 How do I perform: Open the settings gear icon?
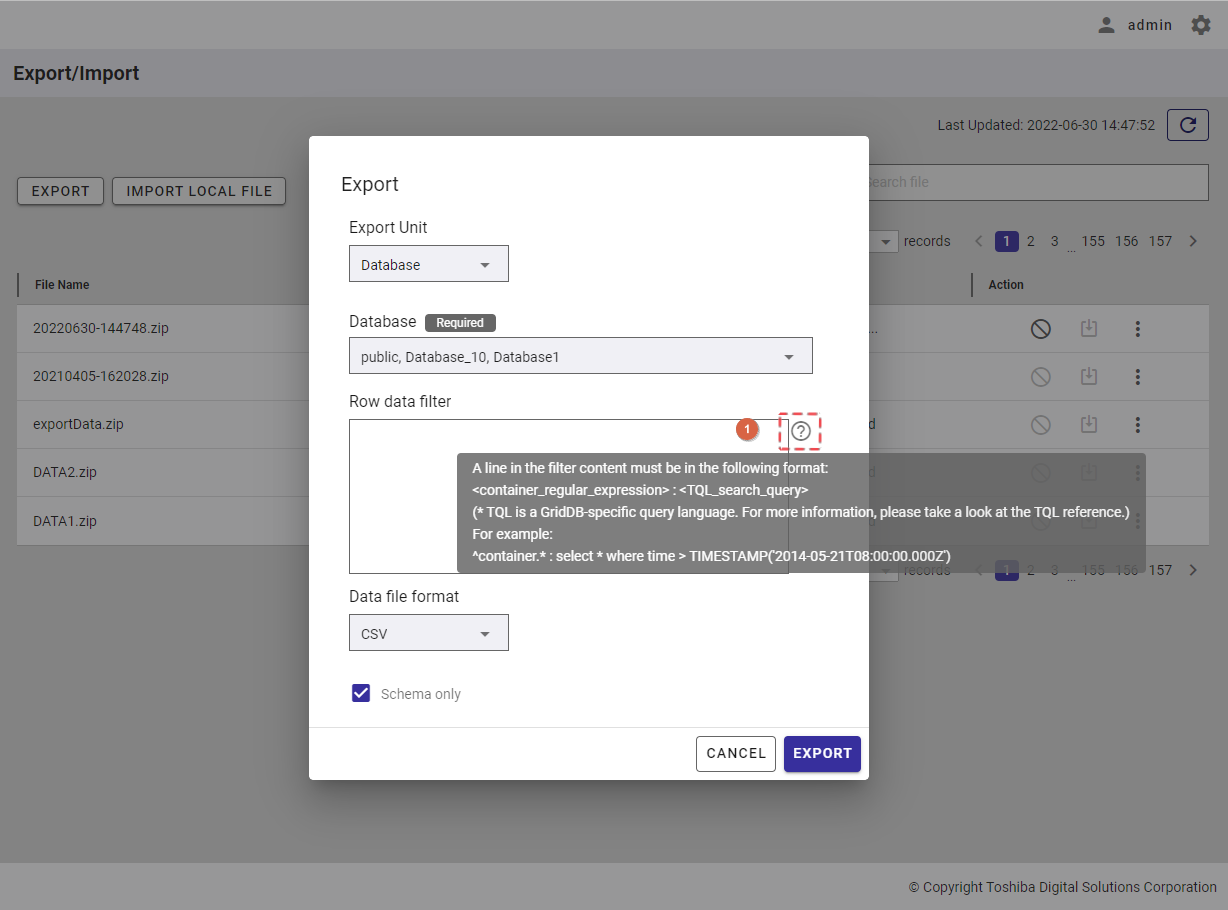click(1200, 25)
